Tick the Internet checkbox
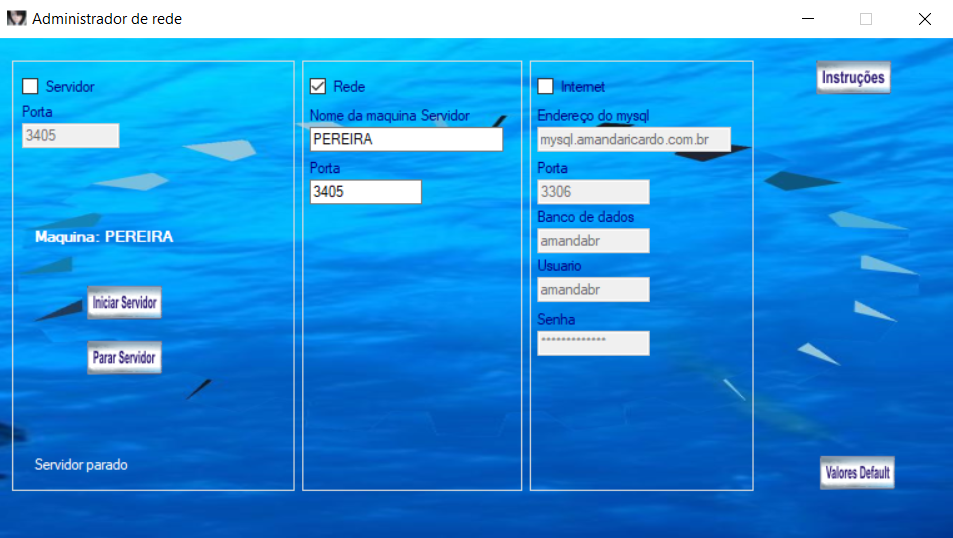 [545, 86]
